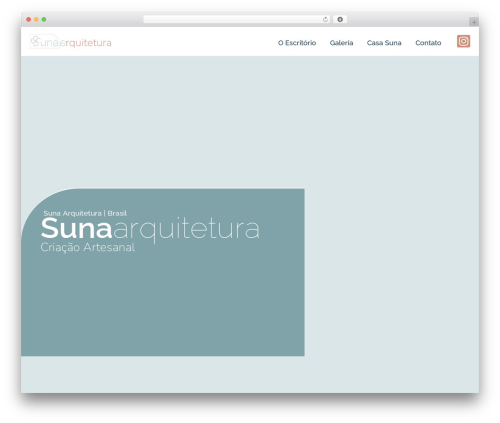Open the Instagram icon link

click(463, 41)
